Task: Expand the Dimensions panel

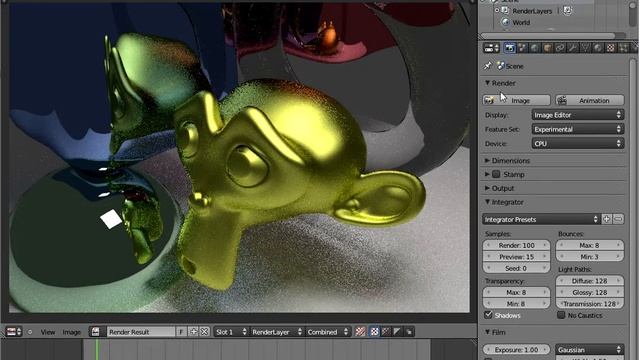Action: pyautogui.click(x=487, y=160)
